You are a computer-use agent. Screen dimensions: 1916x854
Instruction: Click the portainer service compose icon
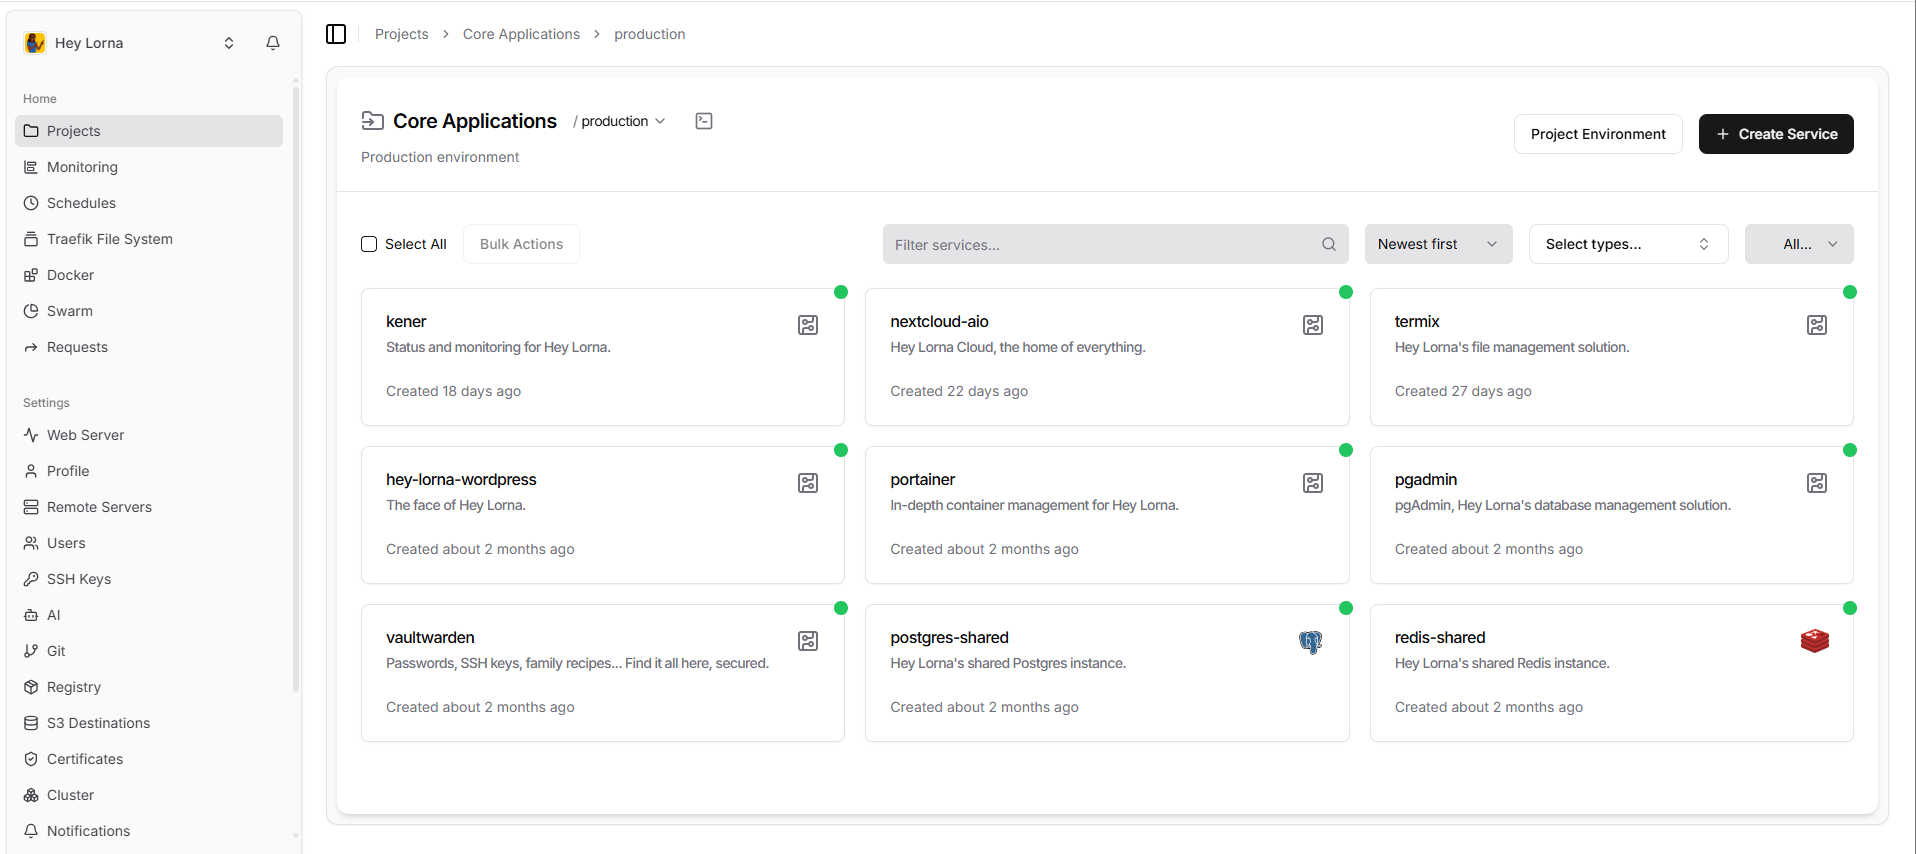coord(1313,483)
